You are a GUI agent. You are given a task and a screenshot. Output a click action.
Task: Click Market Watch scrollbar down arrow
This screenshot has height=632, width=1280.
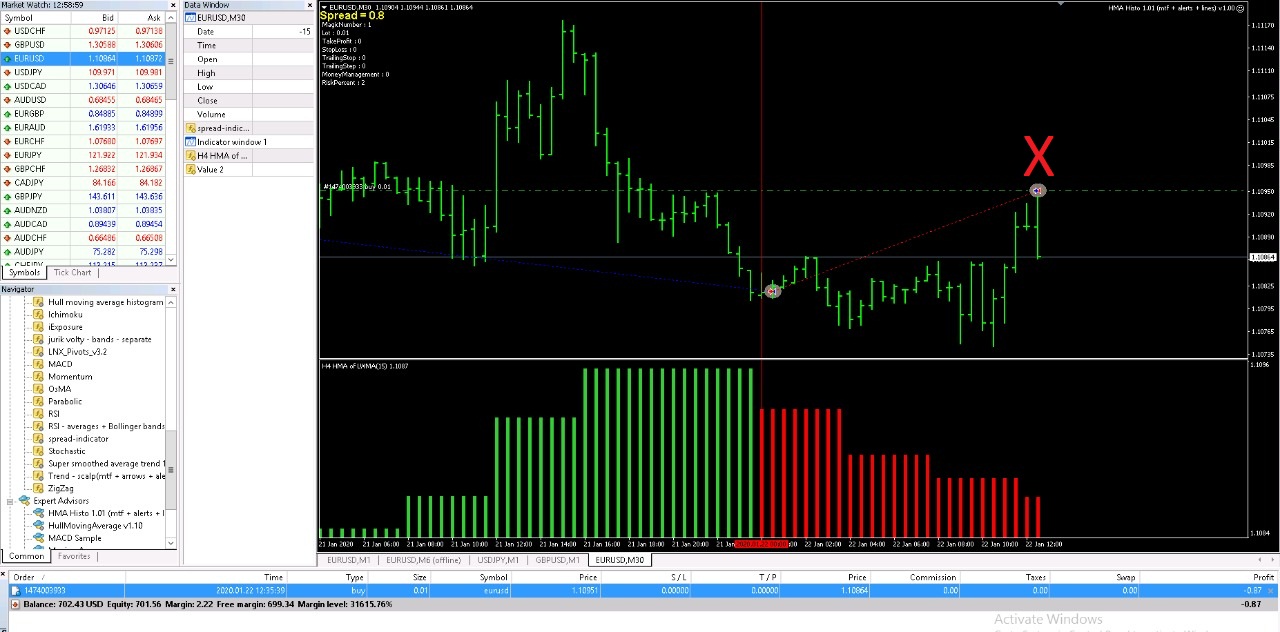tap(173, 261)
